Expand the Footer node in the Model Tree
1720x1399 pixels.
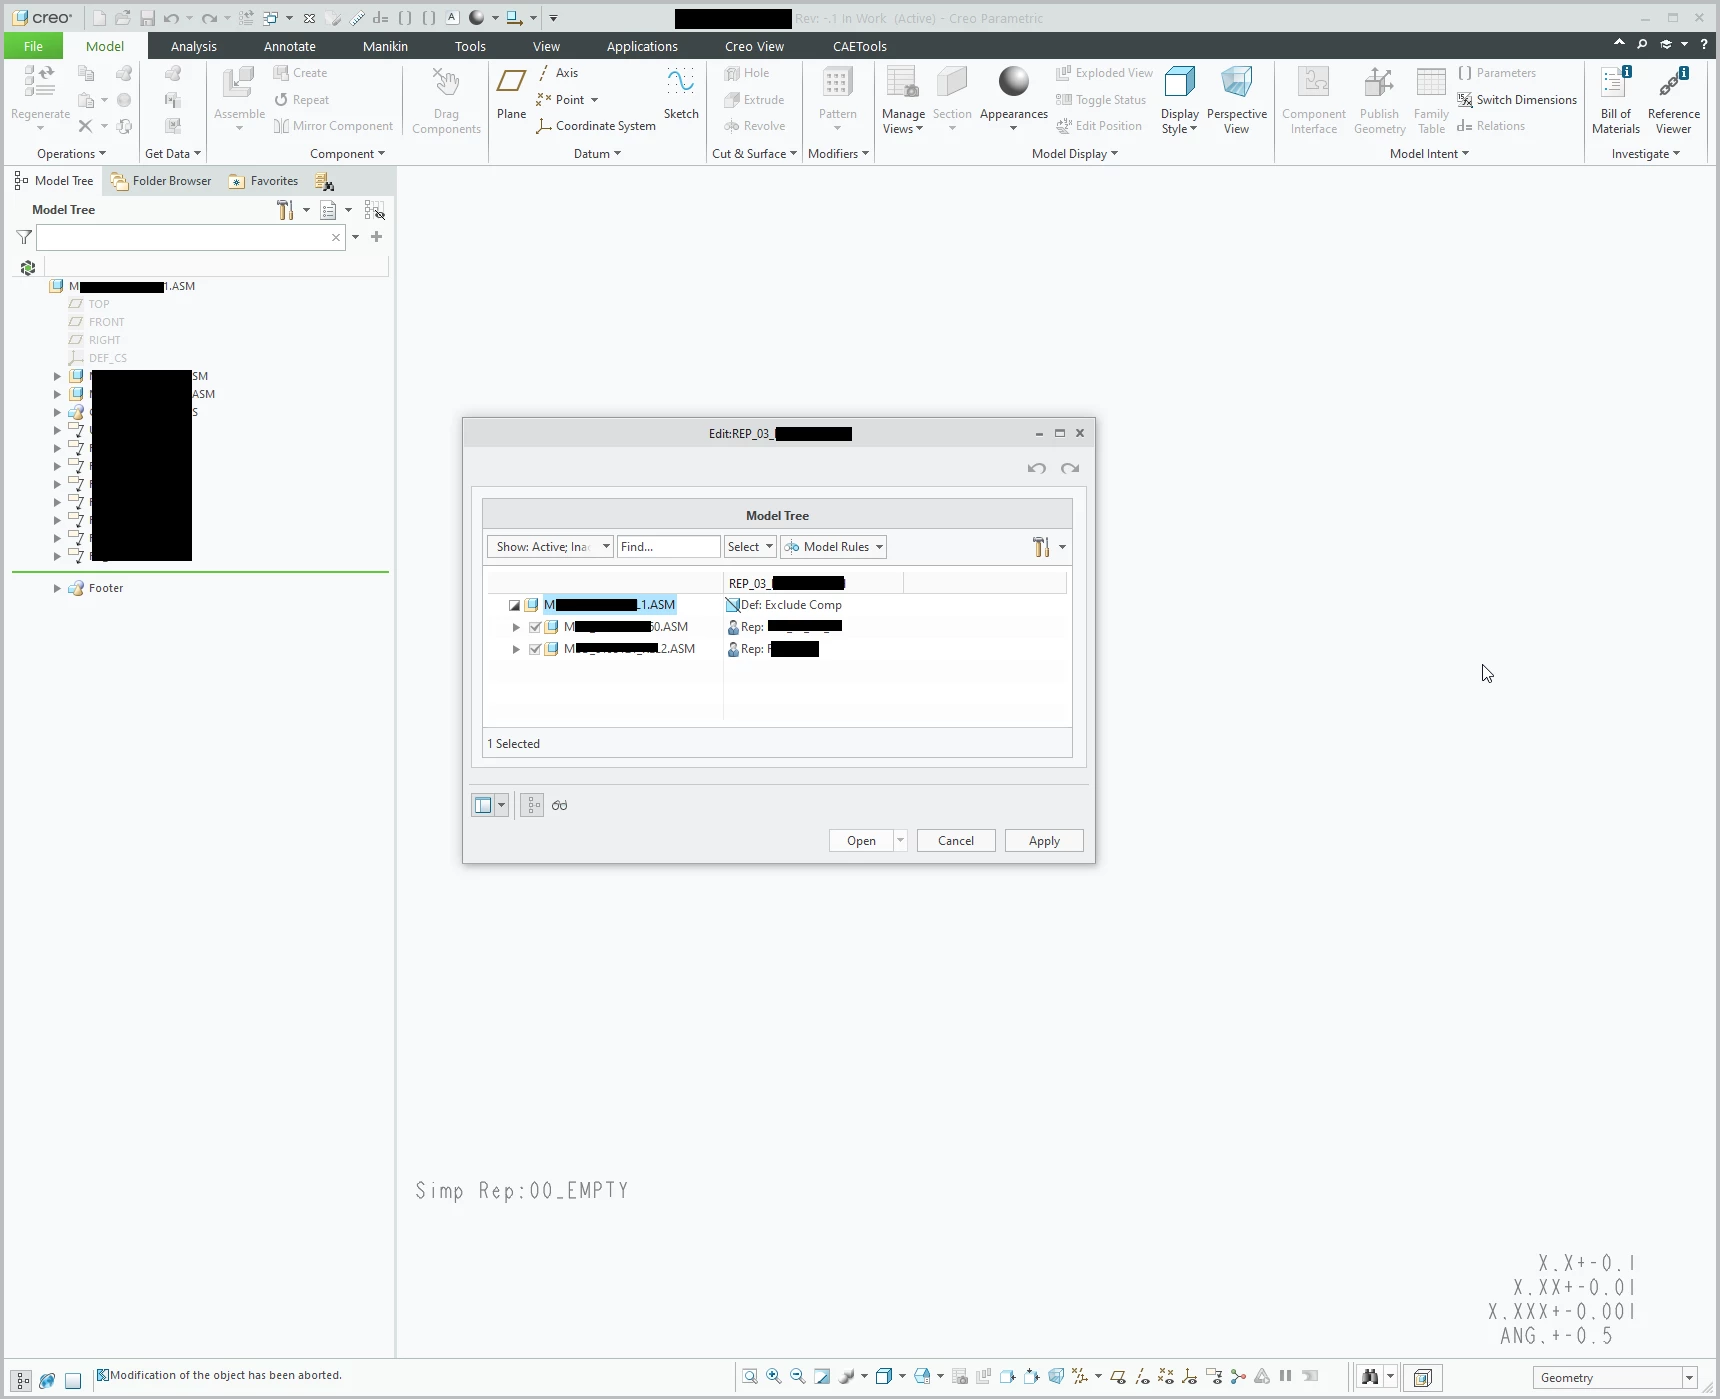(57, 588)
